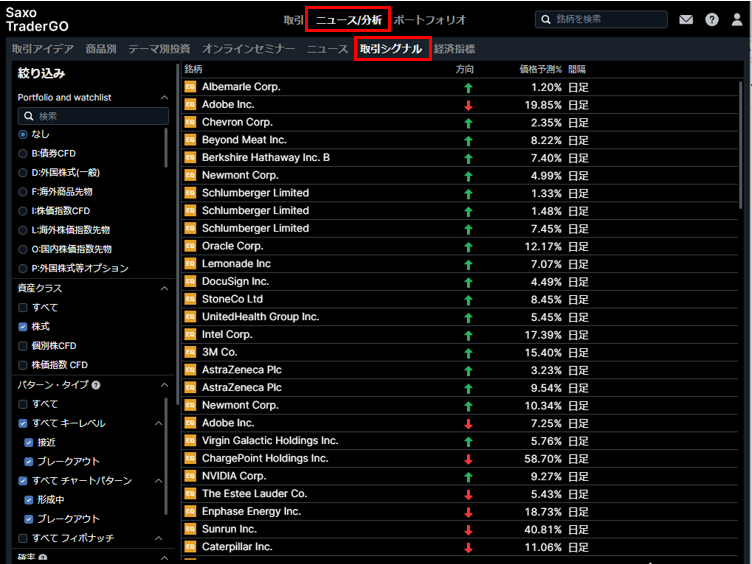Viewport: 752px width, 564px height.
Task: Select the D:外国株式(一般) radio option
Action: coord(23,173)
